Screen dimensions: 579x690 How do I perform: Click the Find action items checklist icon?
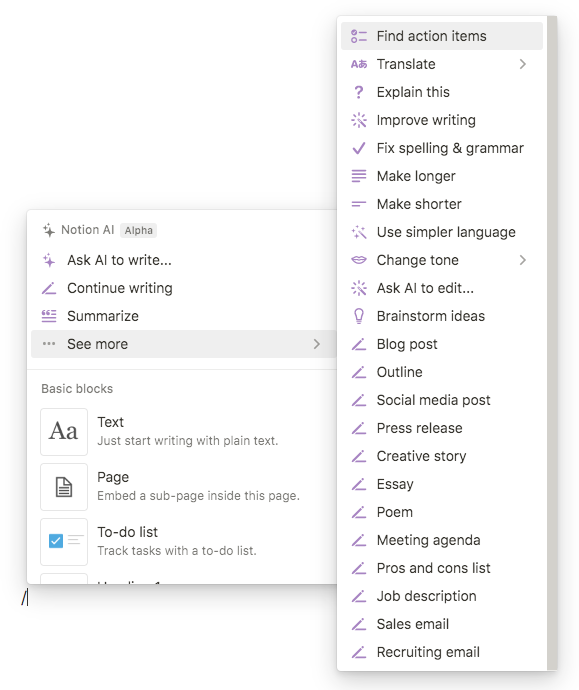click(359, 36)
